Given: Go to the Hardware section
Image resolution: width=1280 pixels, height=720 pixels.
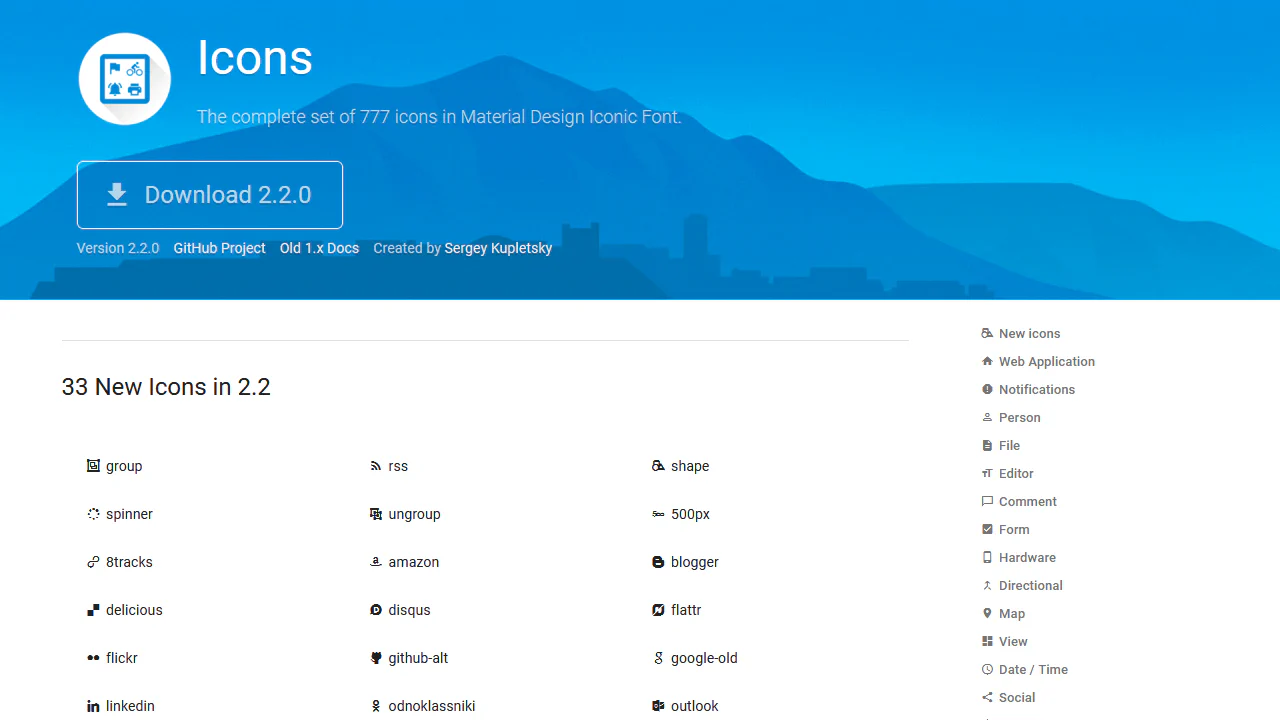Looking at the screenshot, I should [1027, 558].
